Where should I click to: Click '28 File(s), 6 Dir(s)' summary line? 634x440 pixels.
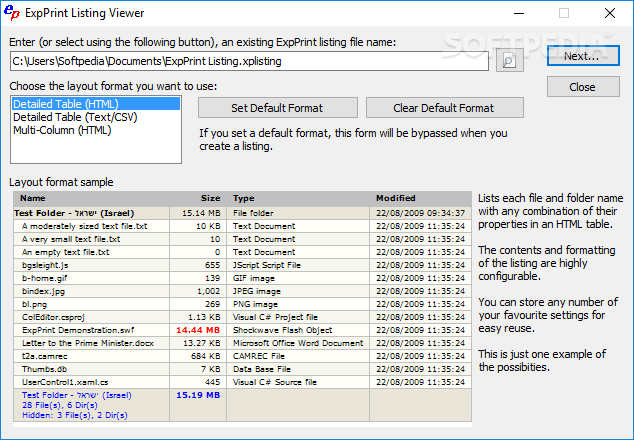click(x=60, y=405)
